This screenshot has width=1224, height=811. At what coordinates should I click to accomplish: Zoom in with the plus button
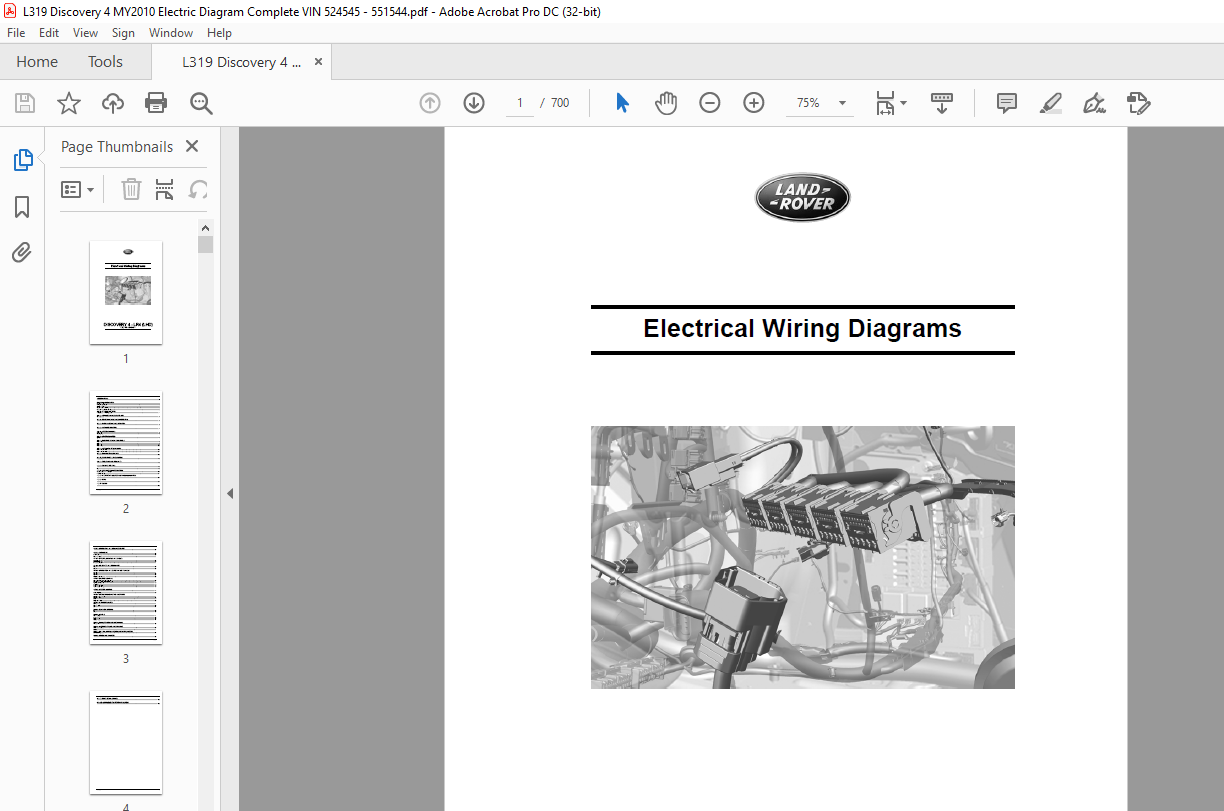[x=754, y=103]
